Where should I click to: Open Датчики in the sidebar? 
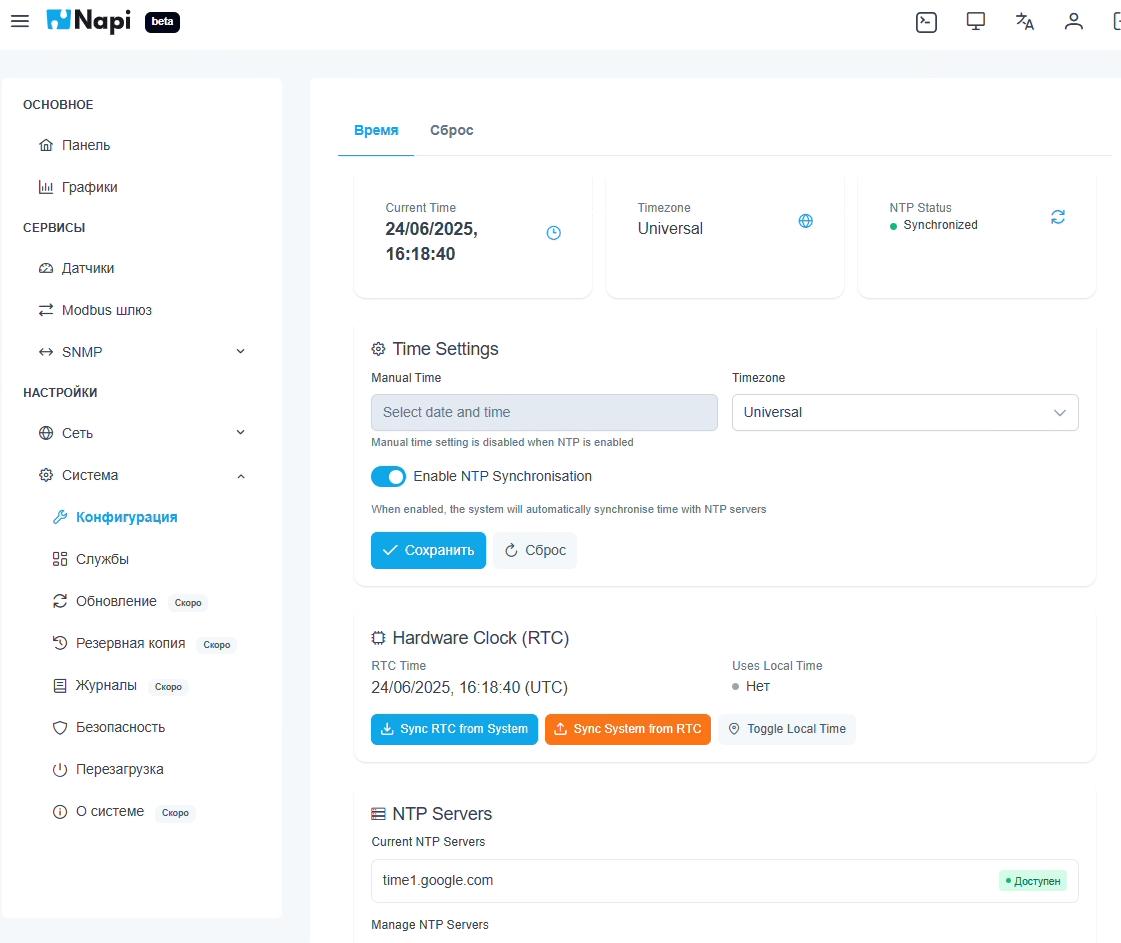point(88,268)
